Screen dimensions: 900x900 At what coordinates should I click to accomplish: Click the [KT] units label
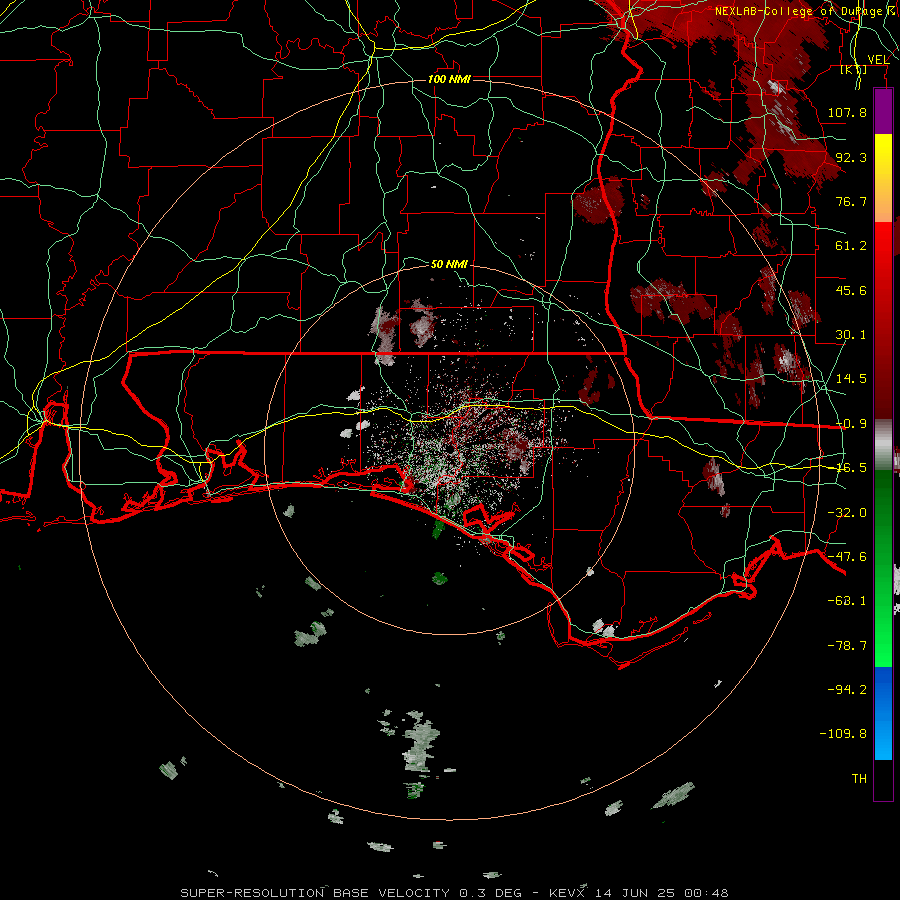click(x=854, y=69)
